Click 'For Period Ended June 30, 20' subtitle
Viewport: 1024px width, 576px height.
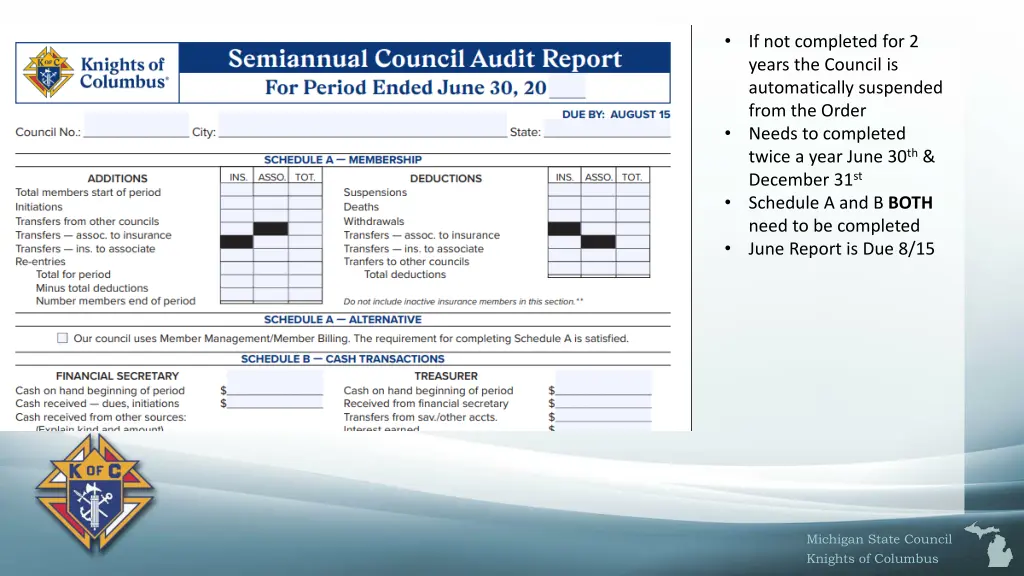(x=406, y=88)
